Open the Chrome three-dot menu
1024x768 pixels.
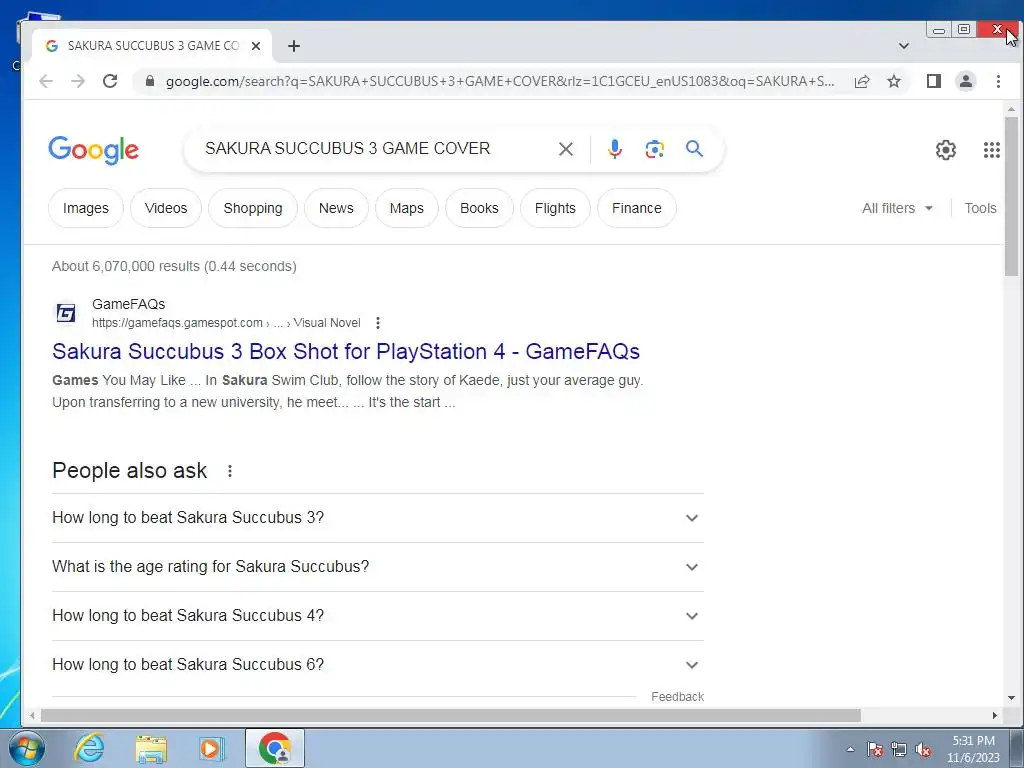pyautogui.click(x=998, y=81)
